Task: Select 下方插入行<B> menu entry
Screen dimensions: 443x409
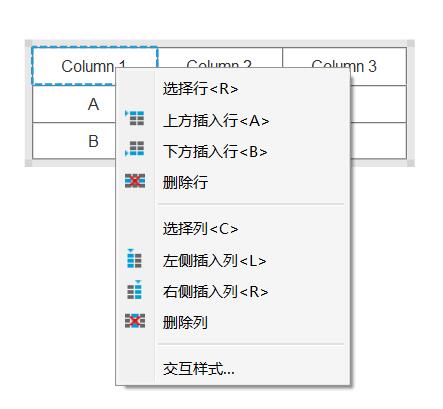Action: [x=233, y=151]
